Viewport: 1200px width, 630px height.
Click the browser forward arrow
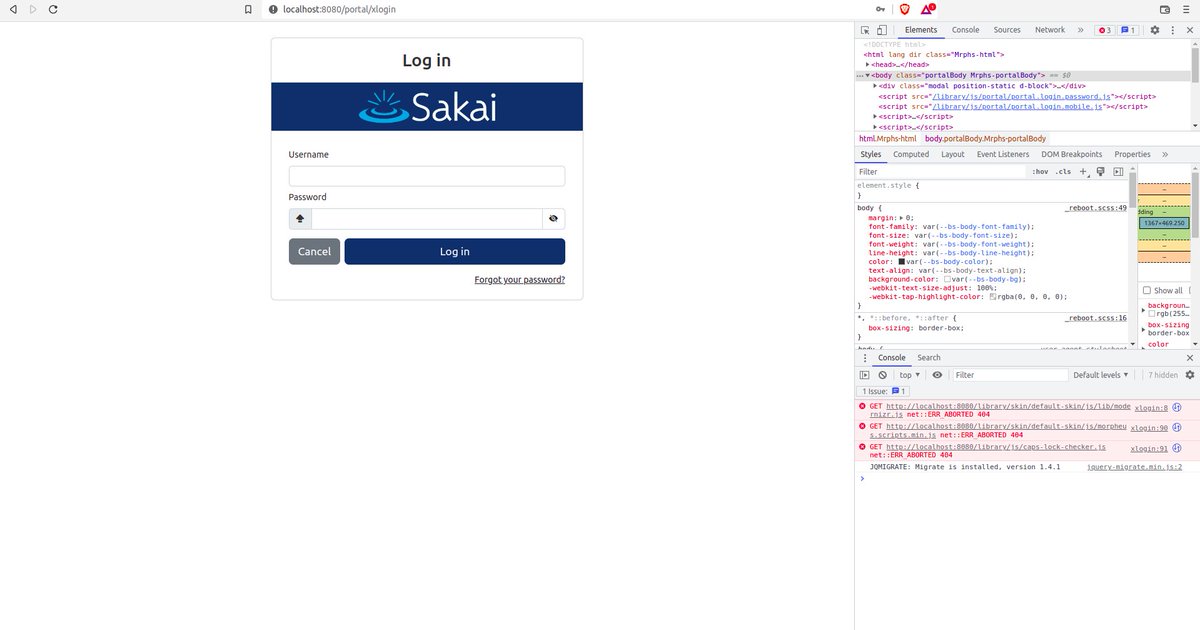(x=32, y=9)
